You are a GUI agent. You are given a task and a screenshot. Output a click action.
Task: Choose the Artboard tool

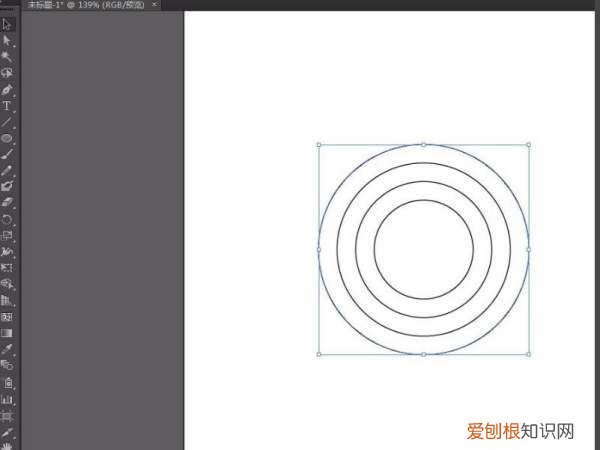[x=7, y=414]
